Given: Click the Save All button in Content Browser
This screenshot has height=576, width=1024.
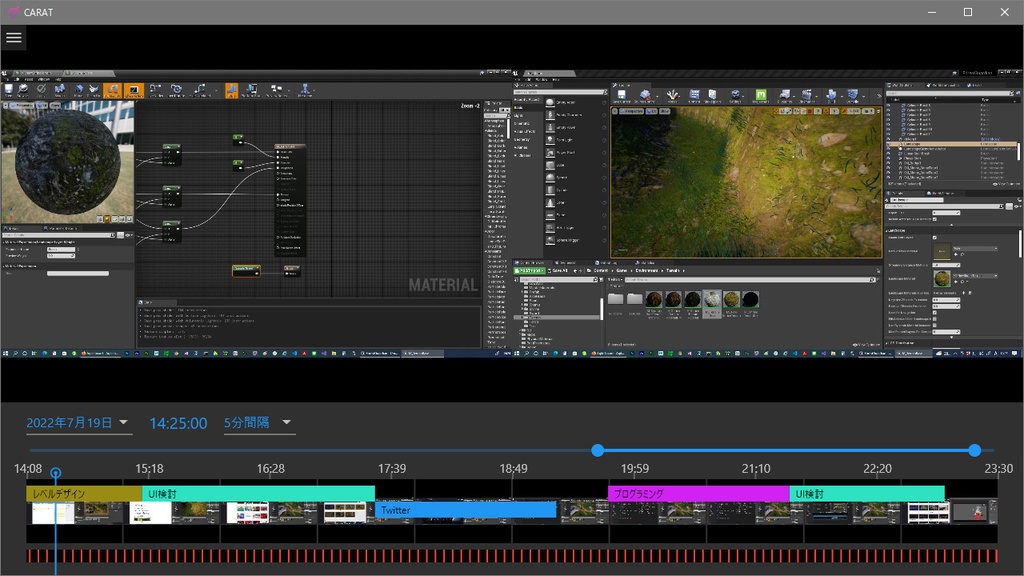Looking at the screenshot, I should click(556, 270).
